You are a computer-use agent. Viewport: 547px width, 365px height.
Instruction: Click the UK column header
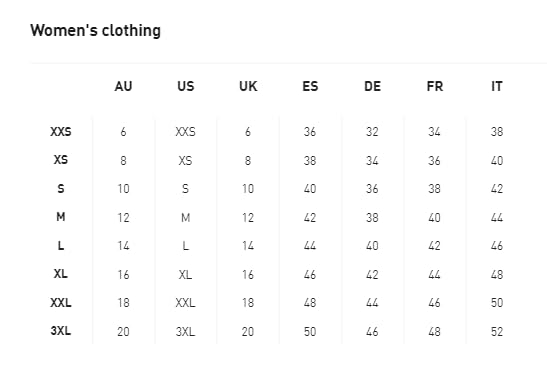click(248, 86)
